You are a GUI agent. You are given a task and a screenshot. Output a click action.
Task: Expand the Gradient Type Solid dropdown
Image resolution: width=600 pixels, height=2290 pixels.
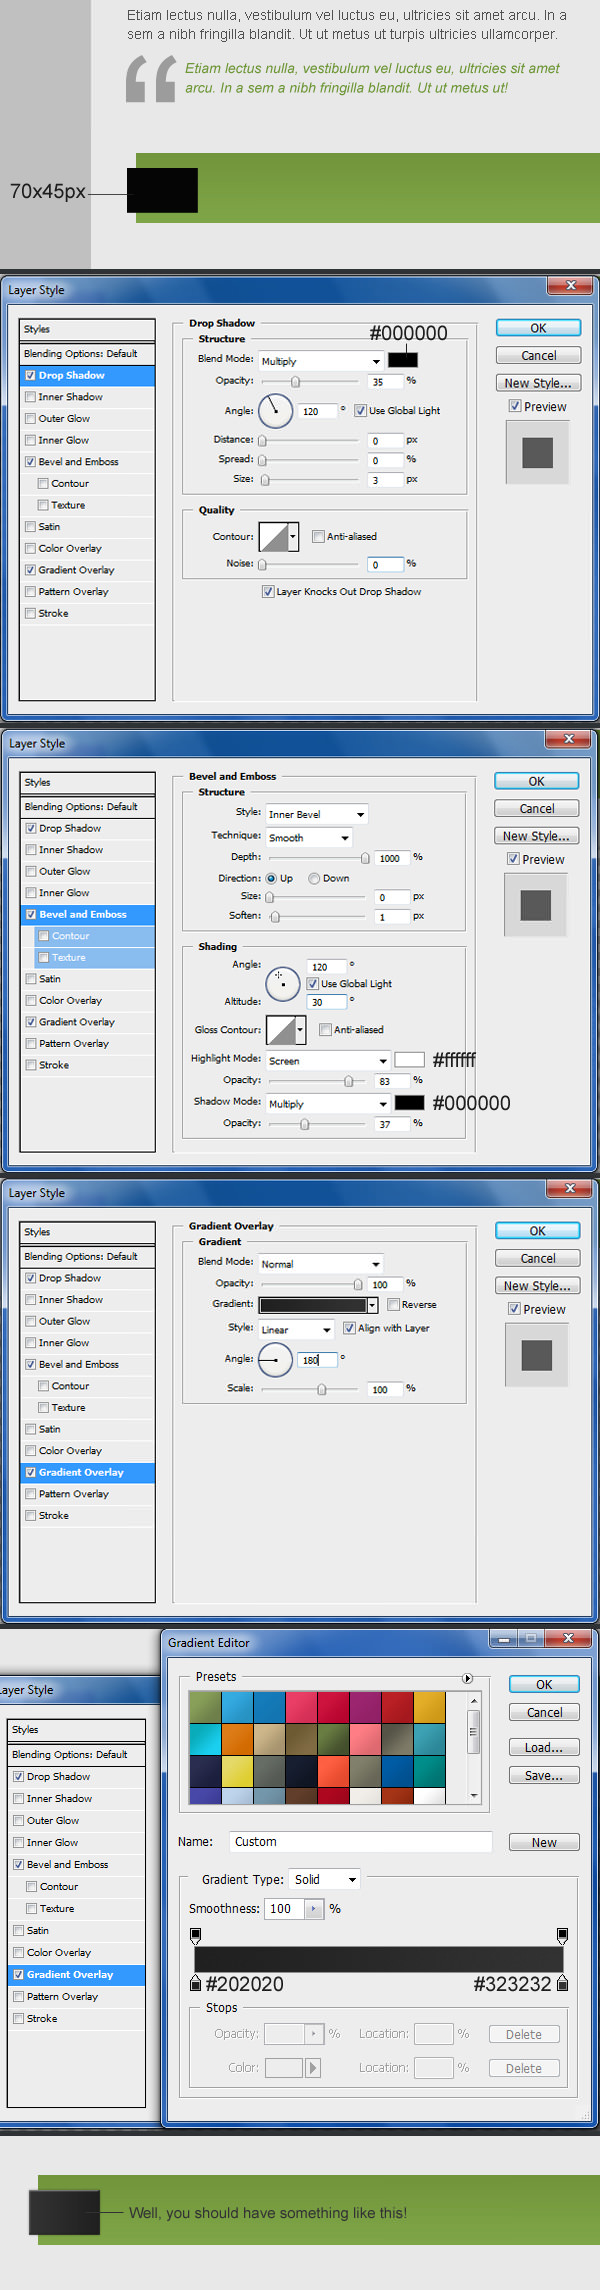point(324,1879)
